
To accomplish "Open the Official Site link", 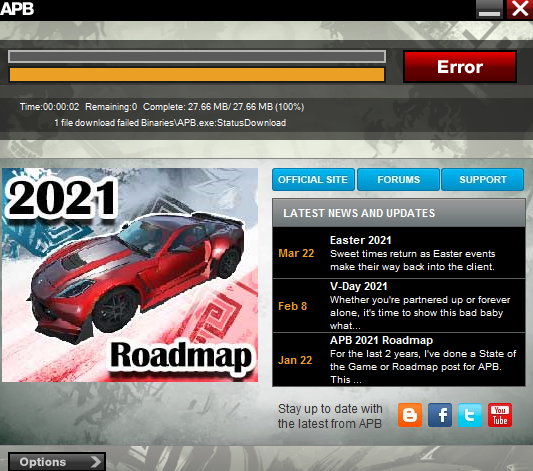I will point(313,179).
